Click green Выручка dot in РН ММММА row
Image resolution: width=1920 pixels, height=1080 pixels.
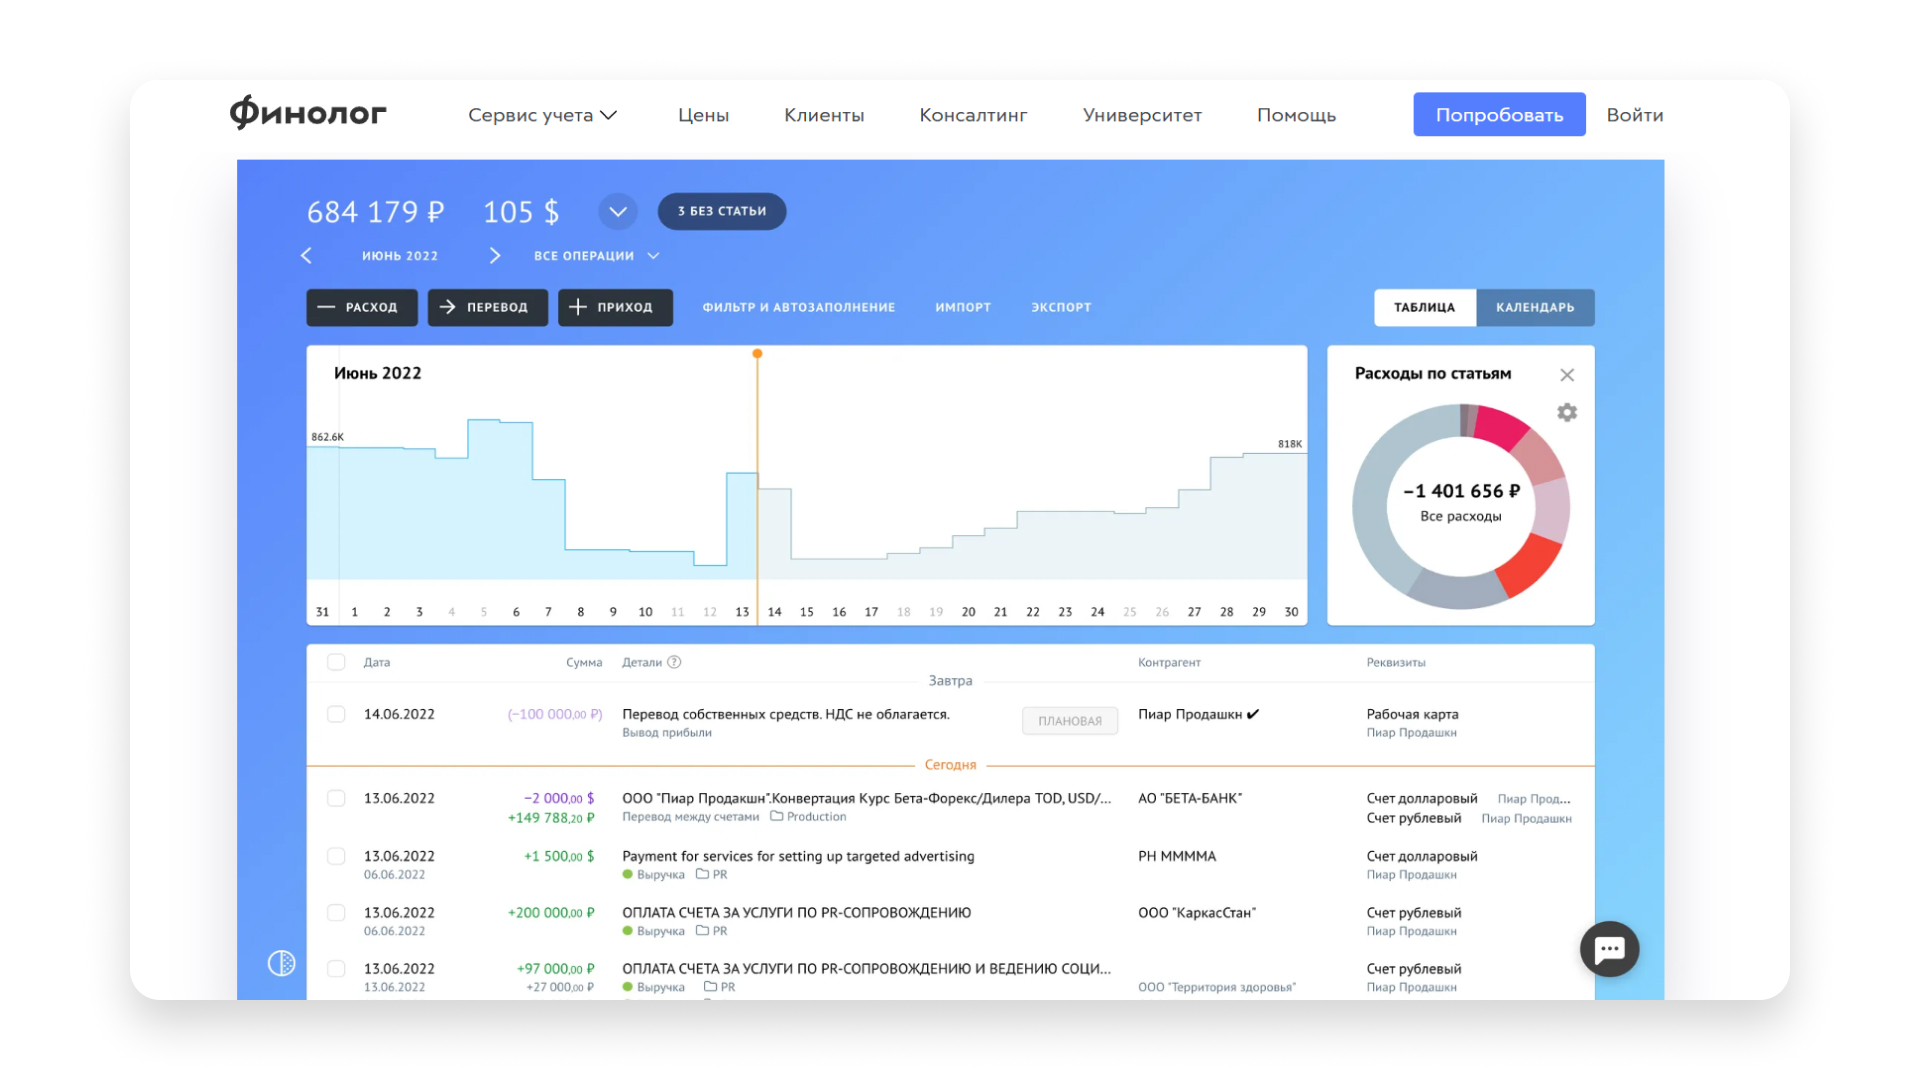click(627, 874)
